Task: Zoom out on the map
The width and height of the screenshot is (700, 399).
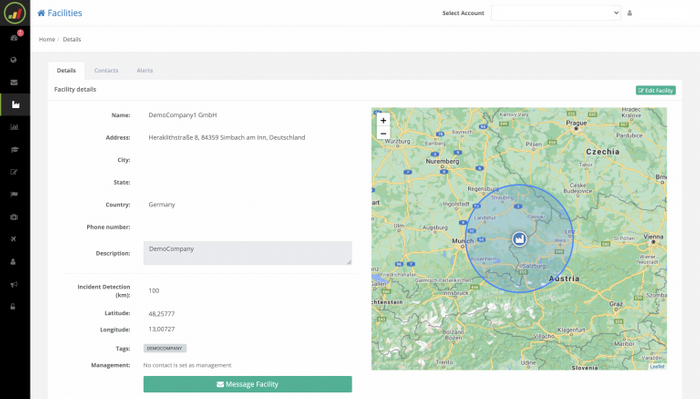Action: [383, 133]
